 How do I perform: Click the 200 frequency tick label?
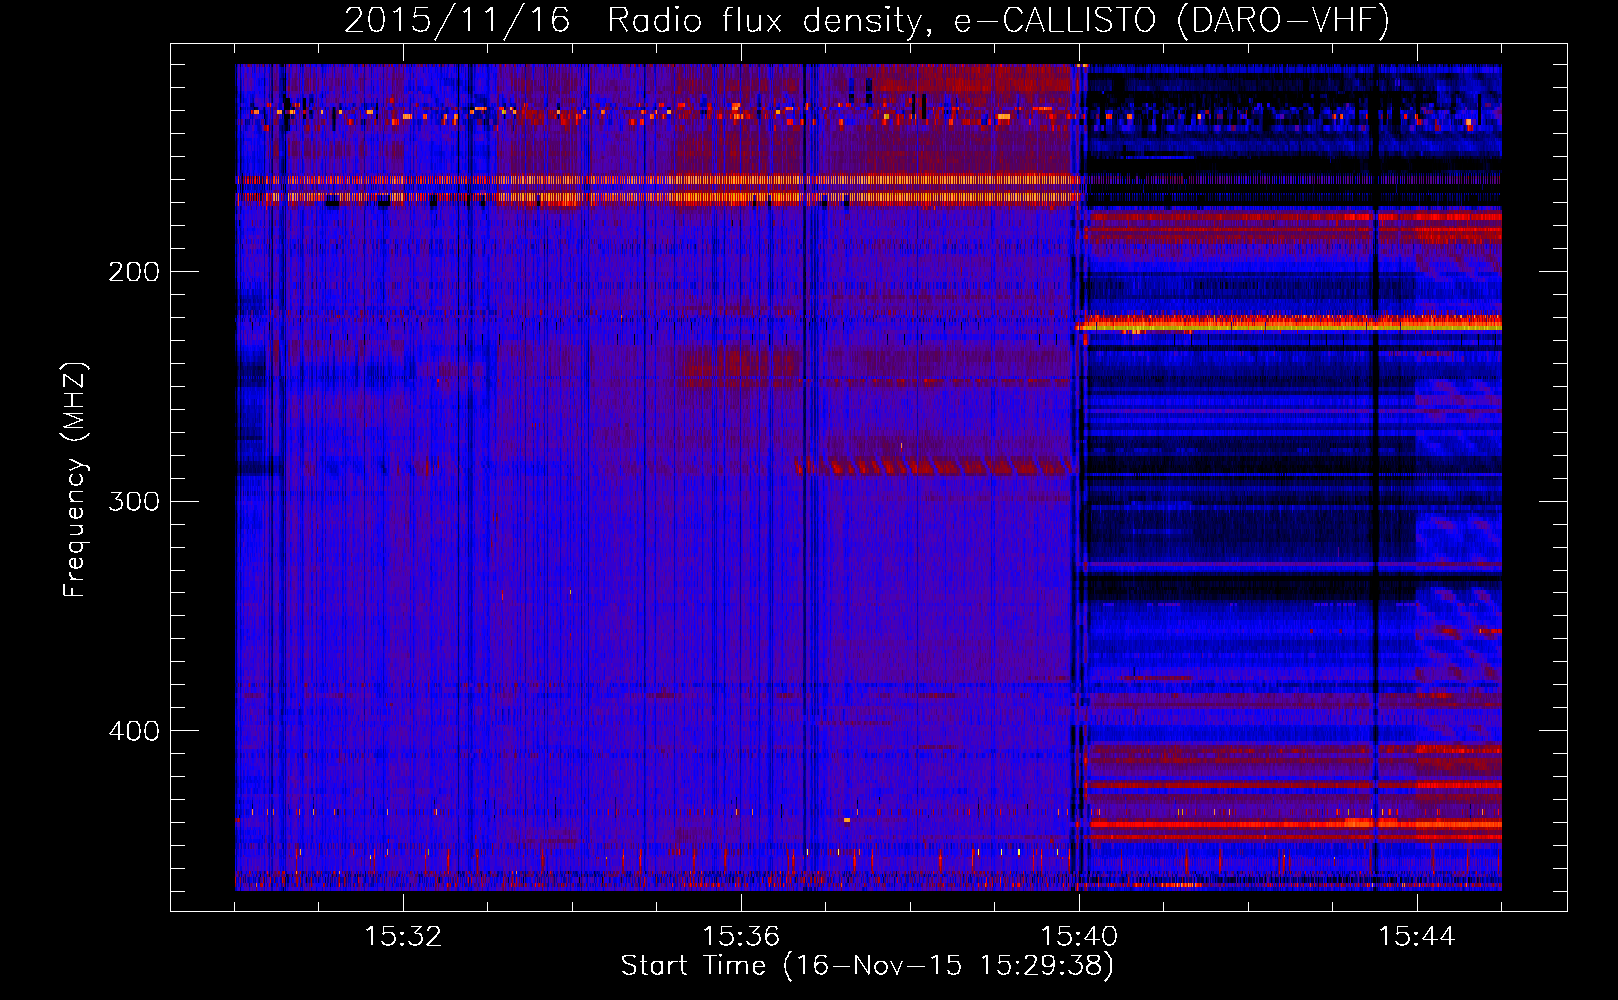[x=134, y=272]
